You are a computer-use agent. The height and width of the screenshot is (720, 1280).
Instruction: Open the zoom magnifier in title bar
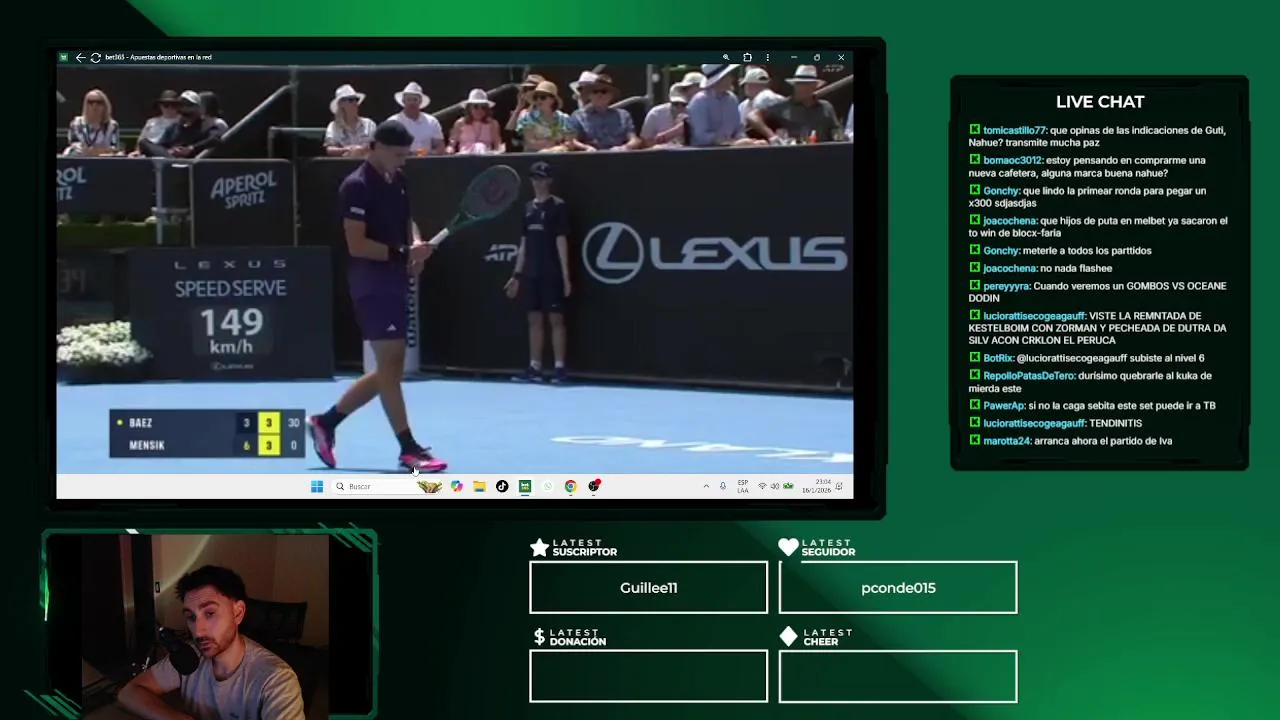coord(726,57)
